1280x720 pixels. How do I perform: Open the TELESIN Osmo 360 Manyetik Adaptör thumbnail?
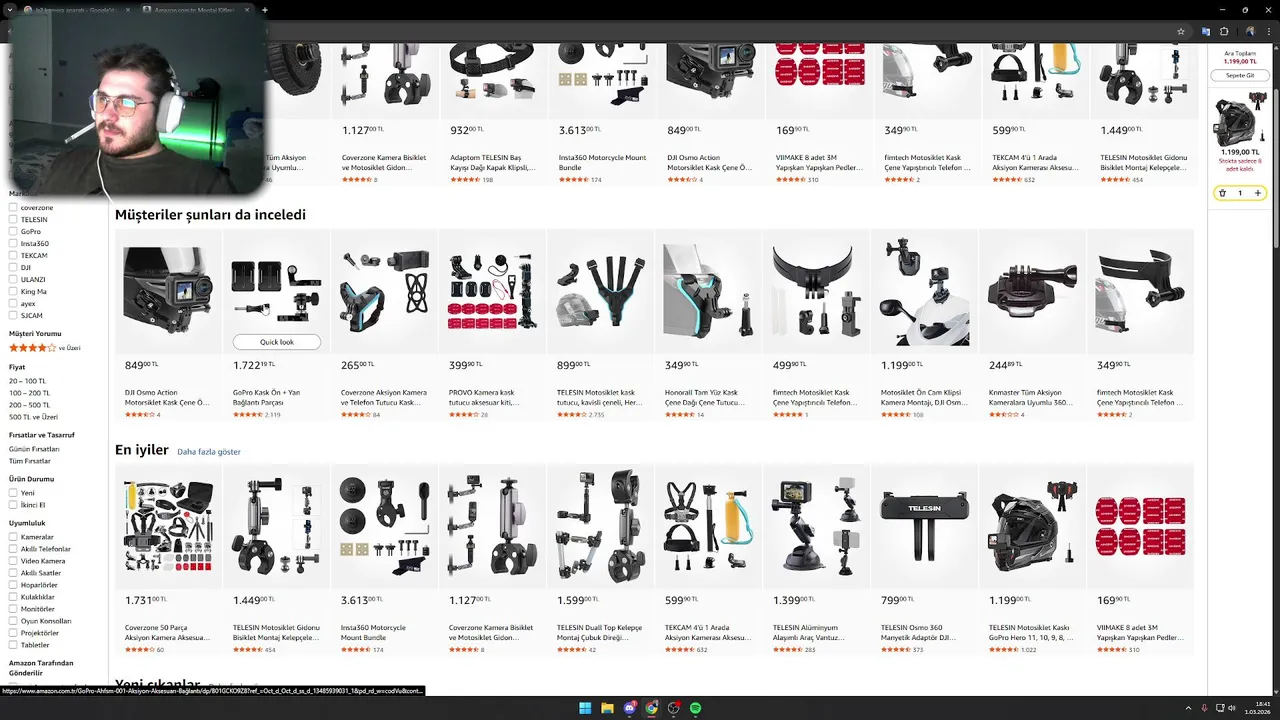pyautogui.click(x=924, y=526)
